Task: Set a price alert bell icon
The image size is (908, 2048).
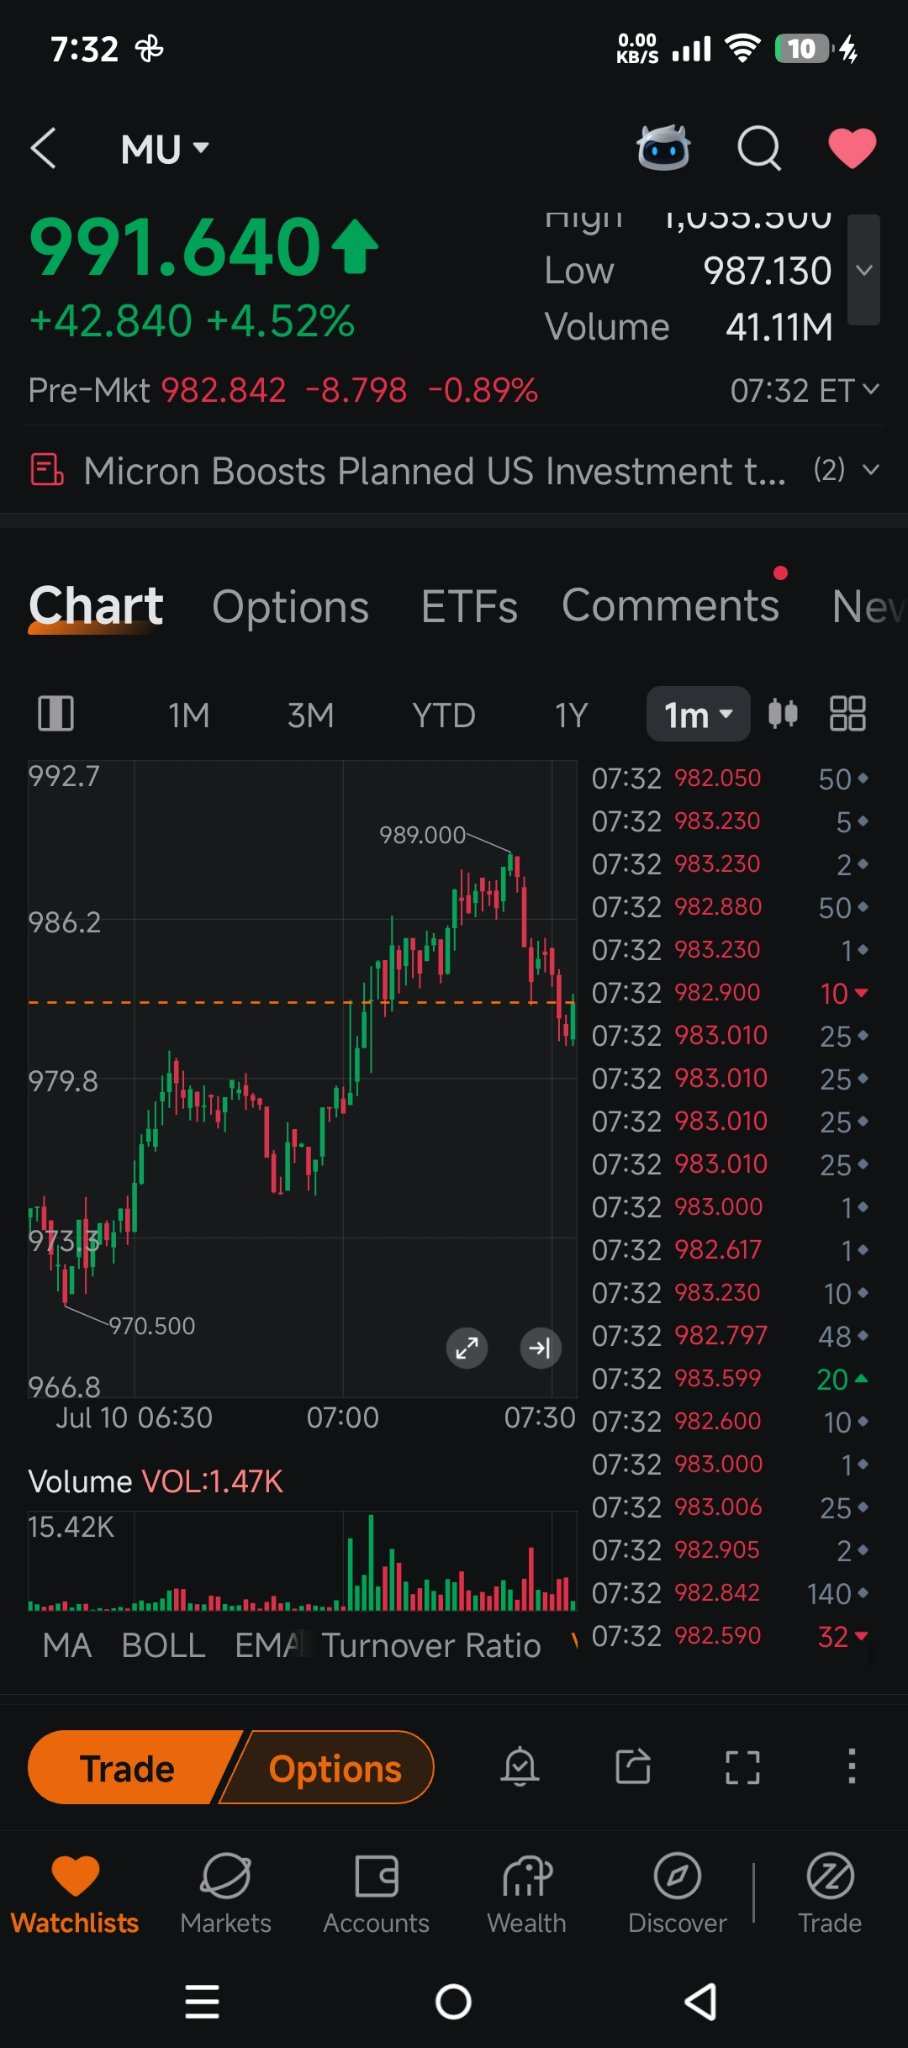Action: click(x=520, y=1767)
